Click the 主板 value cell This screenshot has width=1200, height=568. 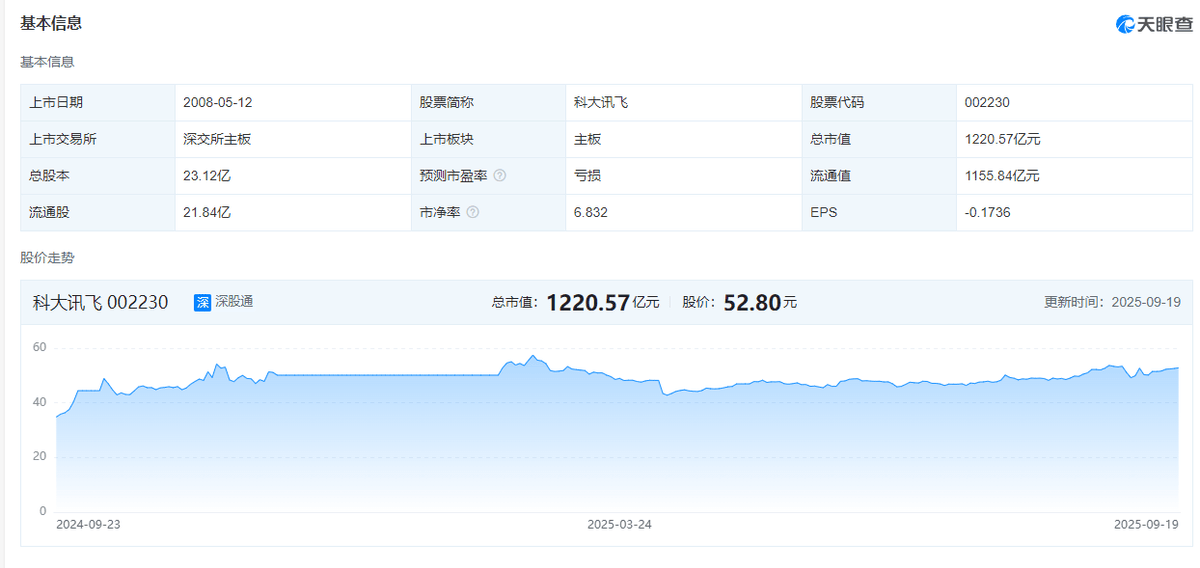click(x=683, y=139)
